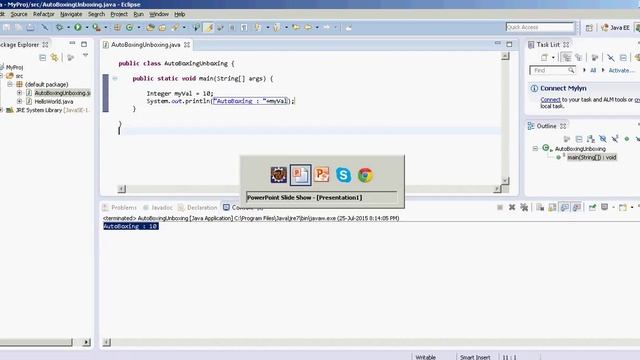The height and width of the screenshot is (360, 640).
Task: Select HelloWorld.java in Package Explorer
Action: 53,101
